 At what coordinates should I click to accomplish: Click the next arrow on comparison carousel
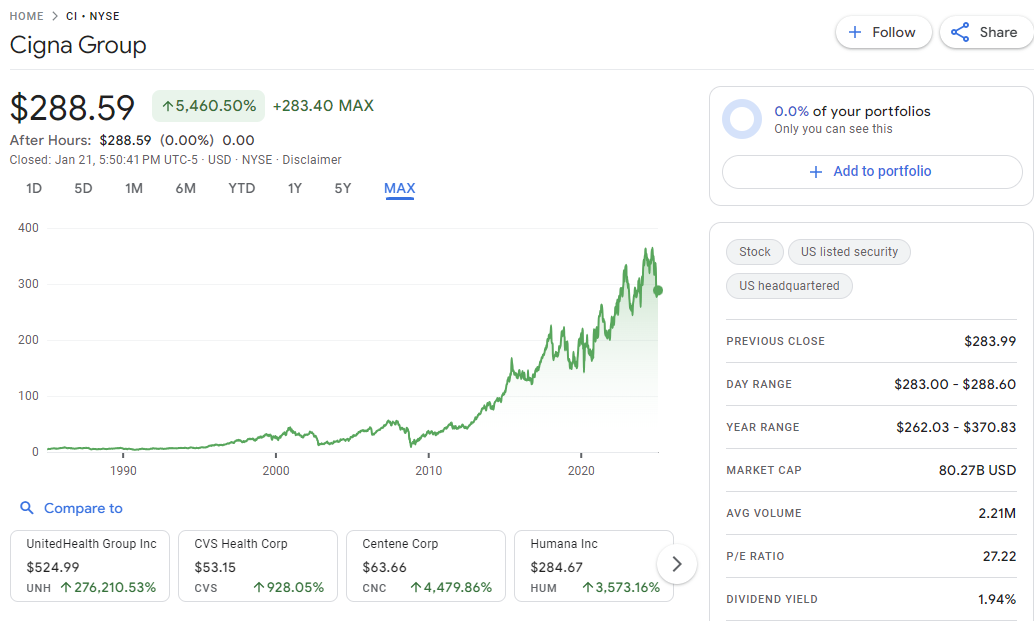677,564
